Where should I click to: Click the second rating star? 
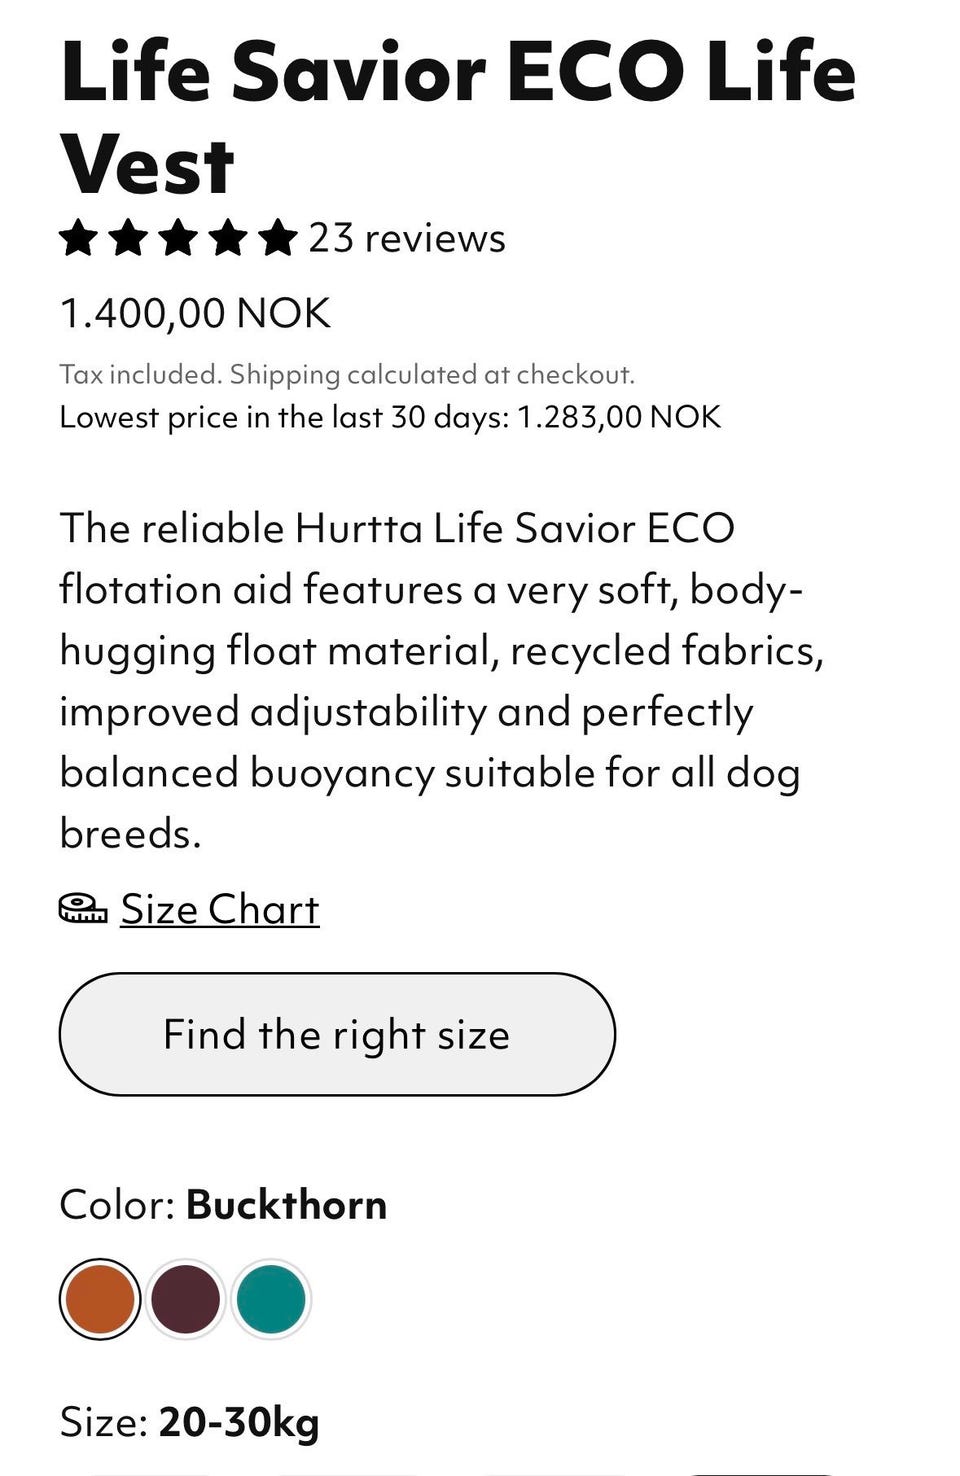[x=129, y=239]
